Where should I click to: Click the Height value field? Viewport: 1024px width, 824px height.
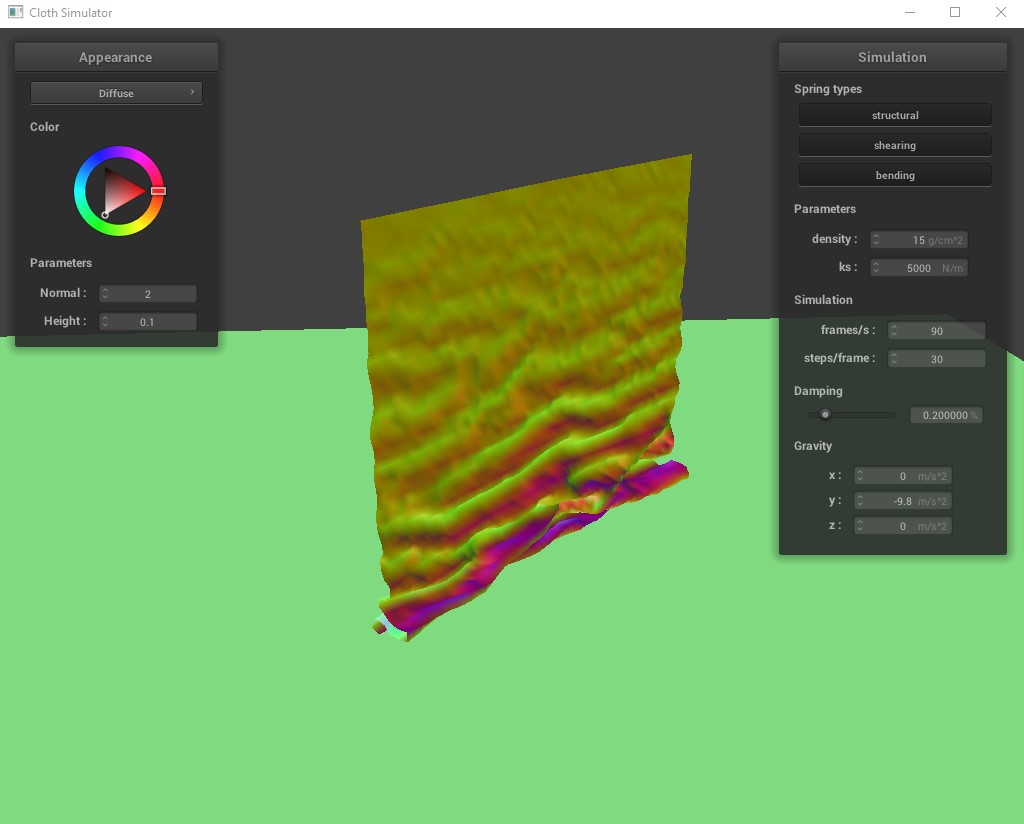pos(148,321)
